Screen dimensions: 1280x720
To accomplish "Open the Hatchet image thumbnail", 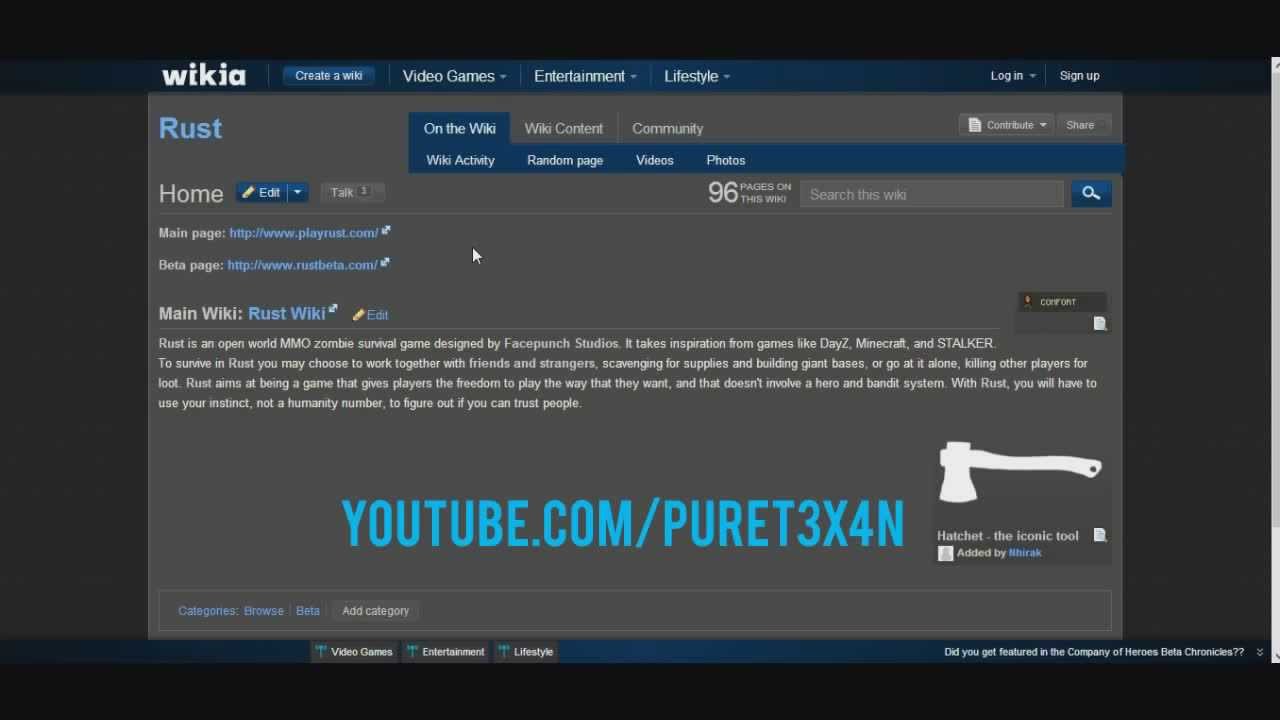I will pos(1021,473).
